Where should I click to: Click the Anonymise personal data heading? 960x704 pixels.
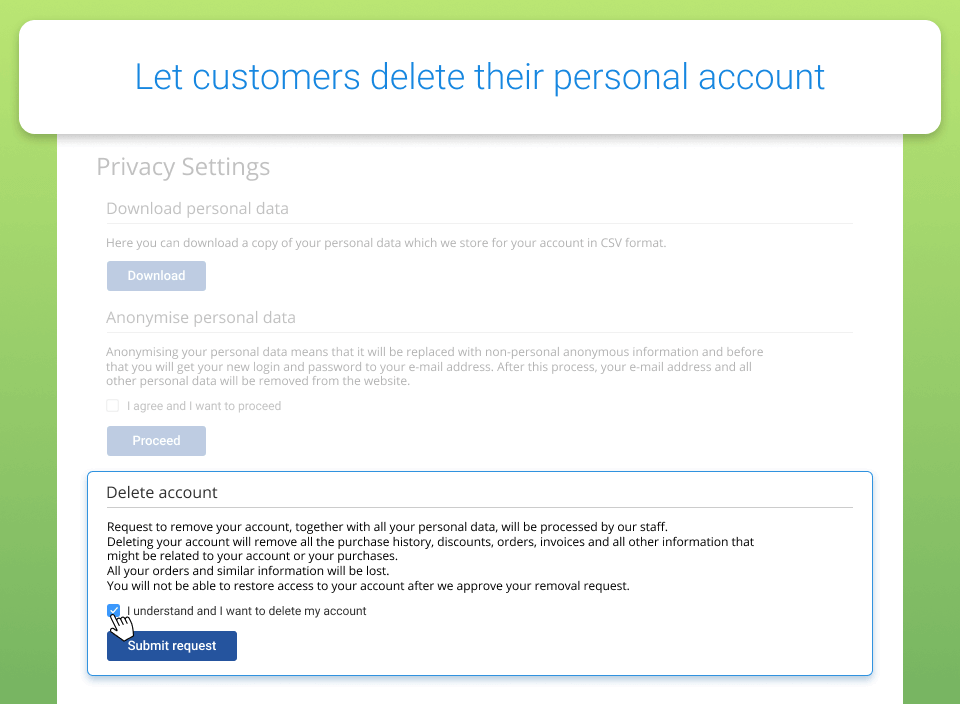coord(201,318)
